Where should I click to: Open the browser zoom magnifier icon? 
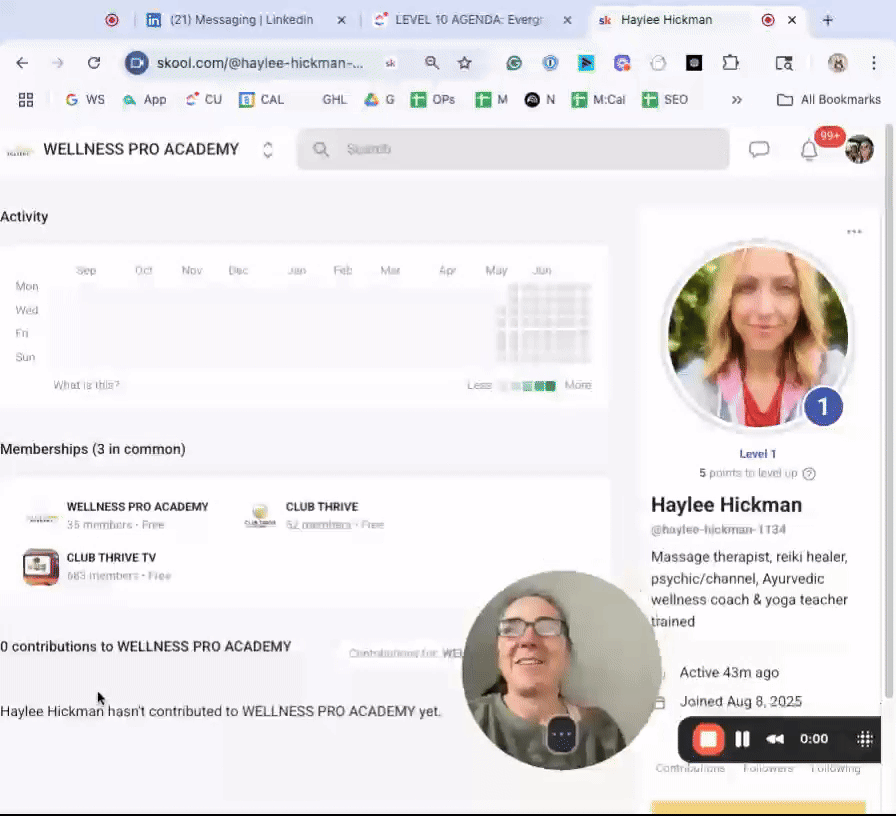[x=432, y=63]
